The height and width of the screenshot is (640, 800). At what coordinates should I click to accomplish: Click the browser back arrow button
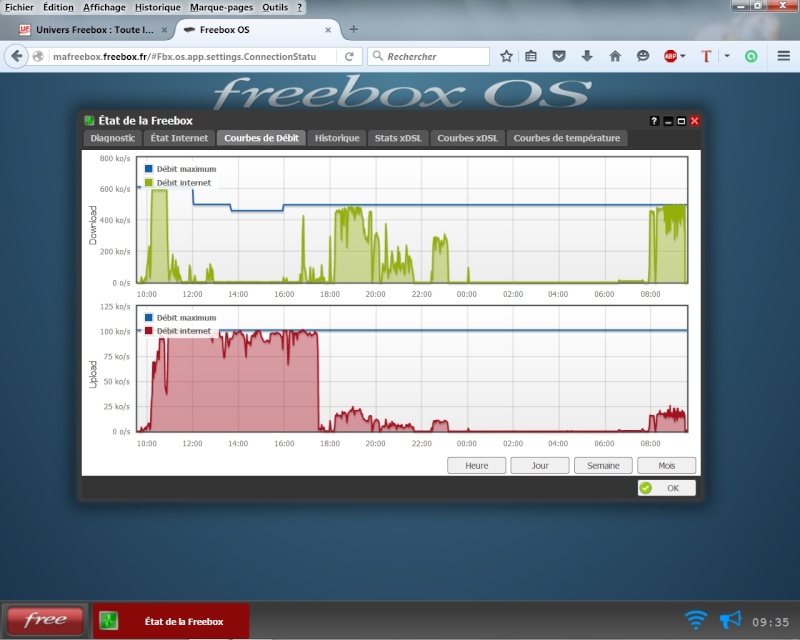pos(17,56)
